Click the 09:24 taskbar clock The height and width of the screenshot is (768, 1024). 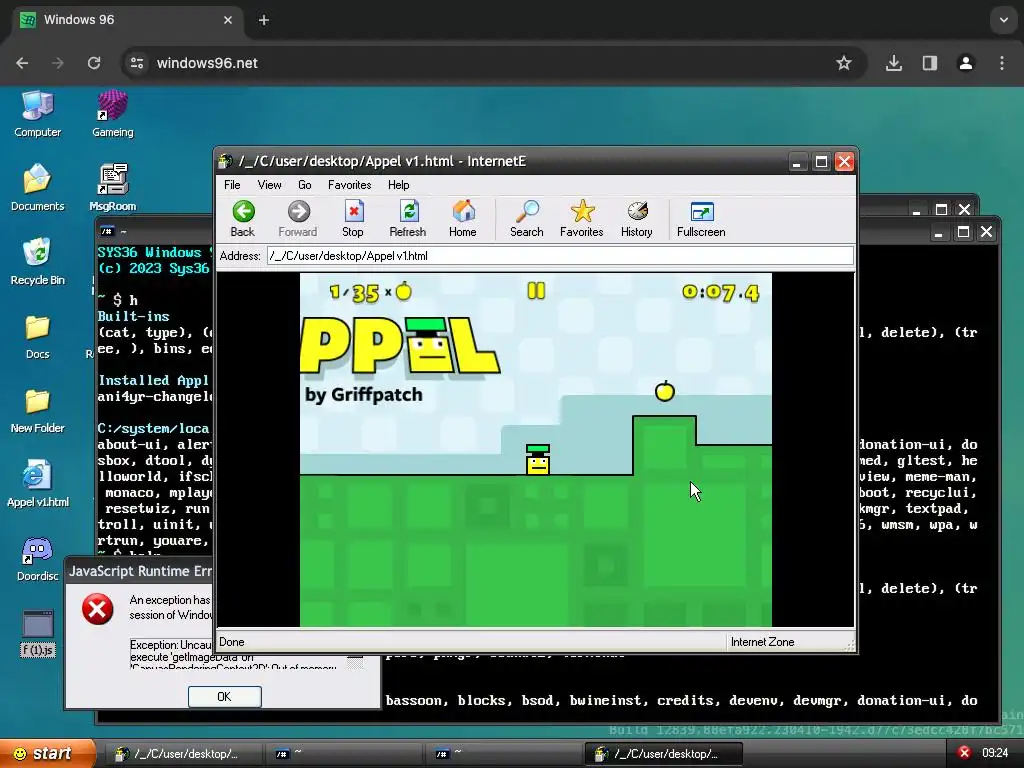click(x=995, y=753)
